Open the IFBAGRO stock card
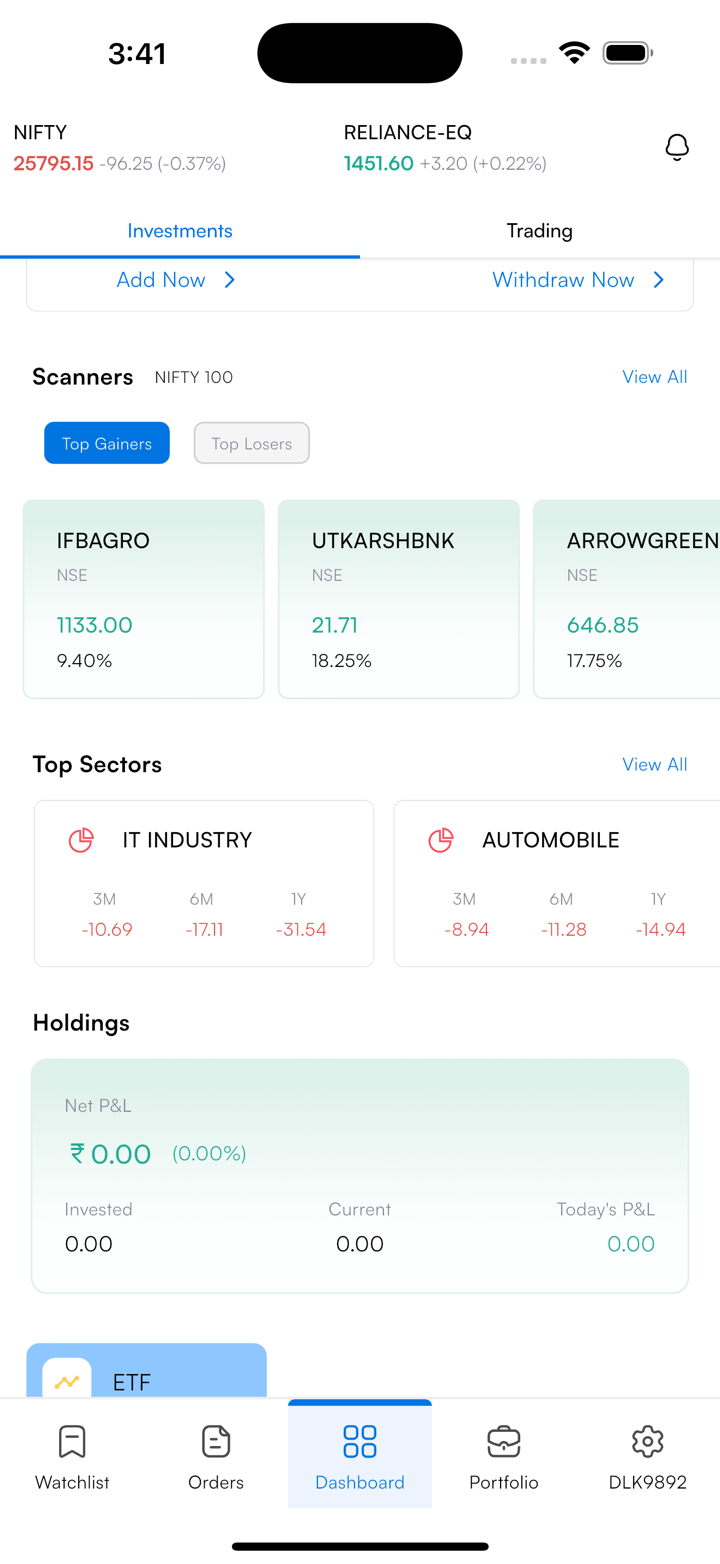This screenshot has height=1564, width=720. pyautogui.click(x=144, y=598)
